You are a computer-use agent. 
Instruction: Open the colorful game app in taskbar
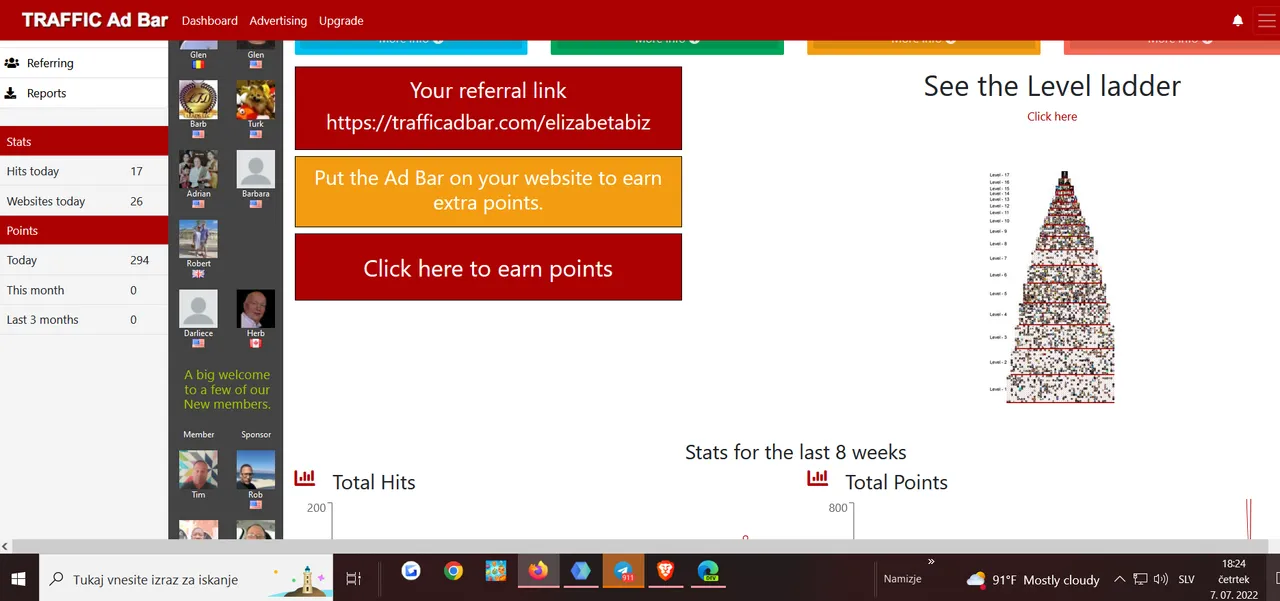[496, 571]
